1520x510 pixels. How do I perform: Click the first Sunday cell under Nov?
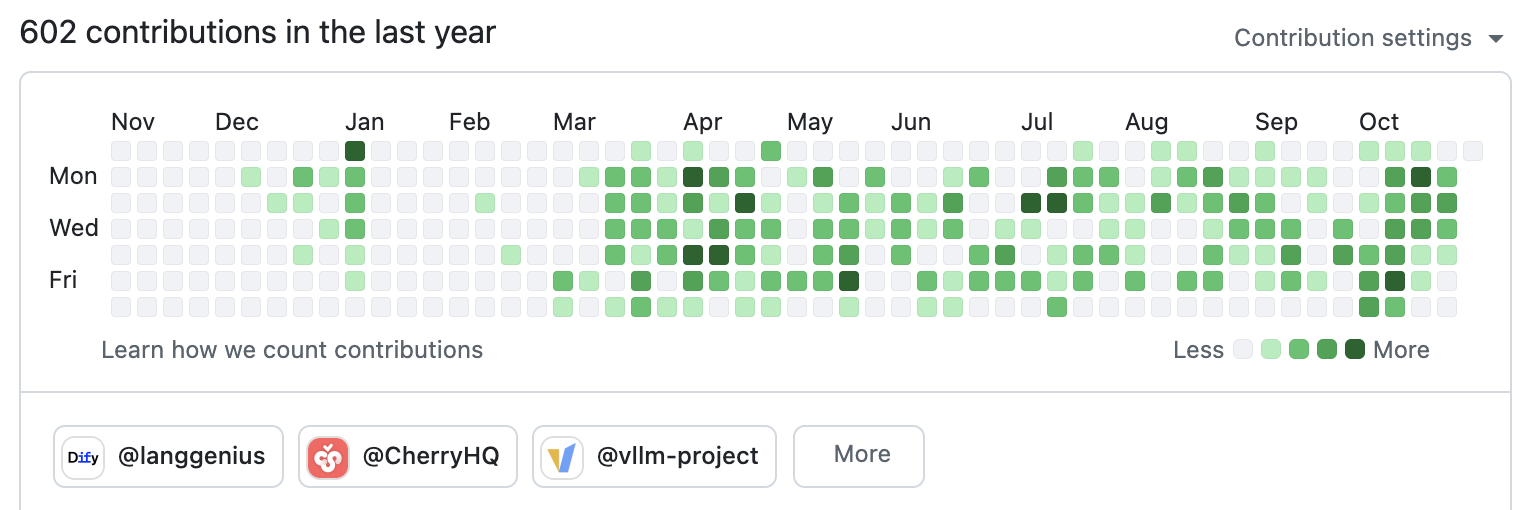121,151
